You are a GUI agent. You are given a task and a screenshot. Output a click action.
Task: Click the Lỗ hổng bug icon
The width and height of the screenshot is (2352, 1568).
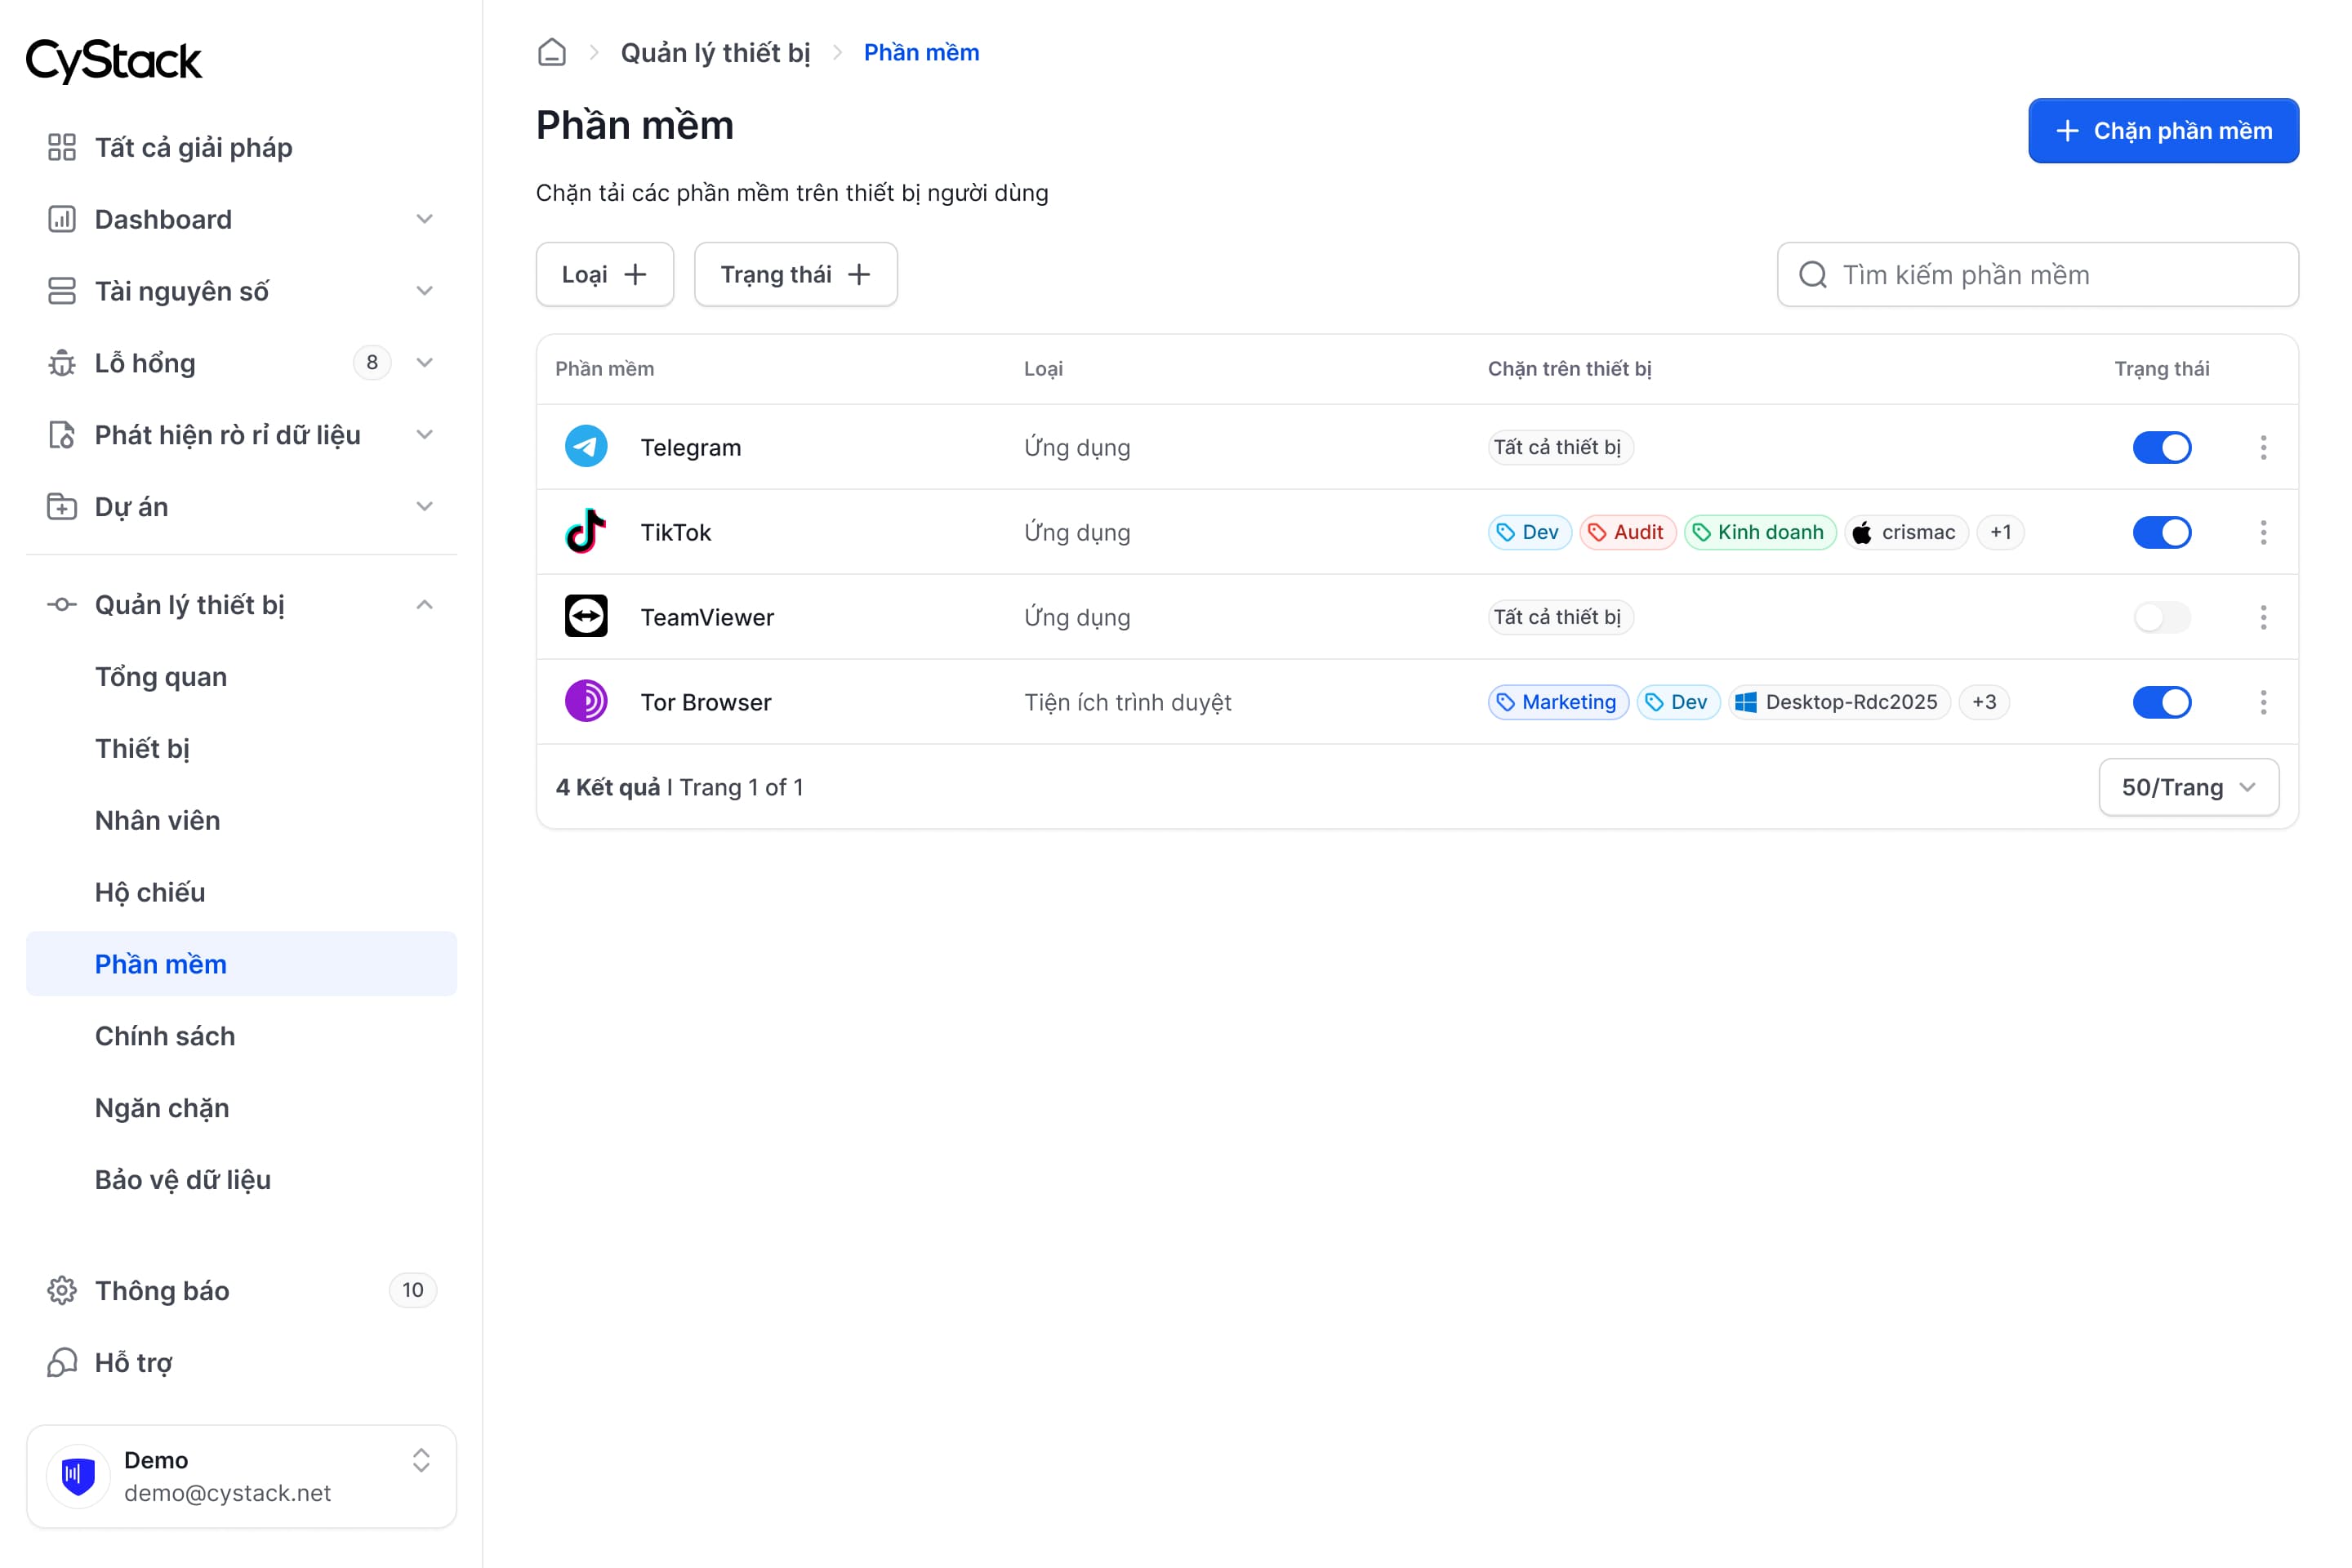click(x=62, y=363)
